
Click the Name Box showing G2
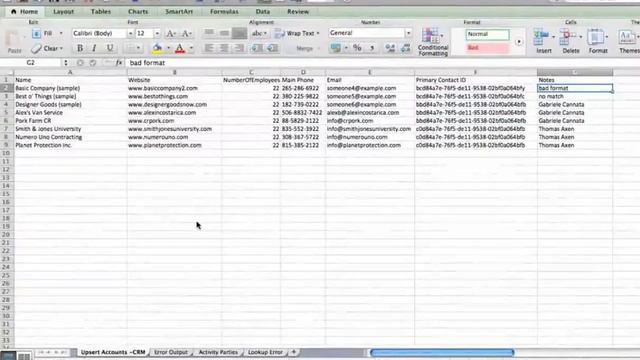[x=31, y=63]
